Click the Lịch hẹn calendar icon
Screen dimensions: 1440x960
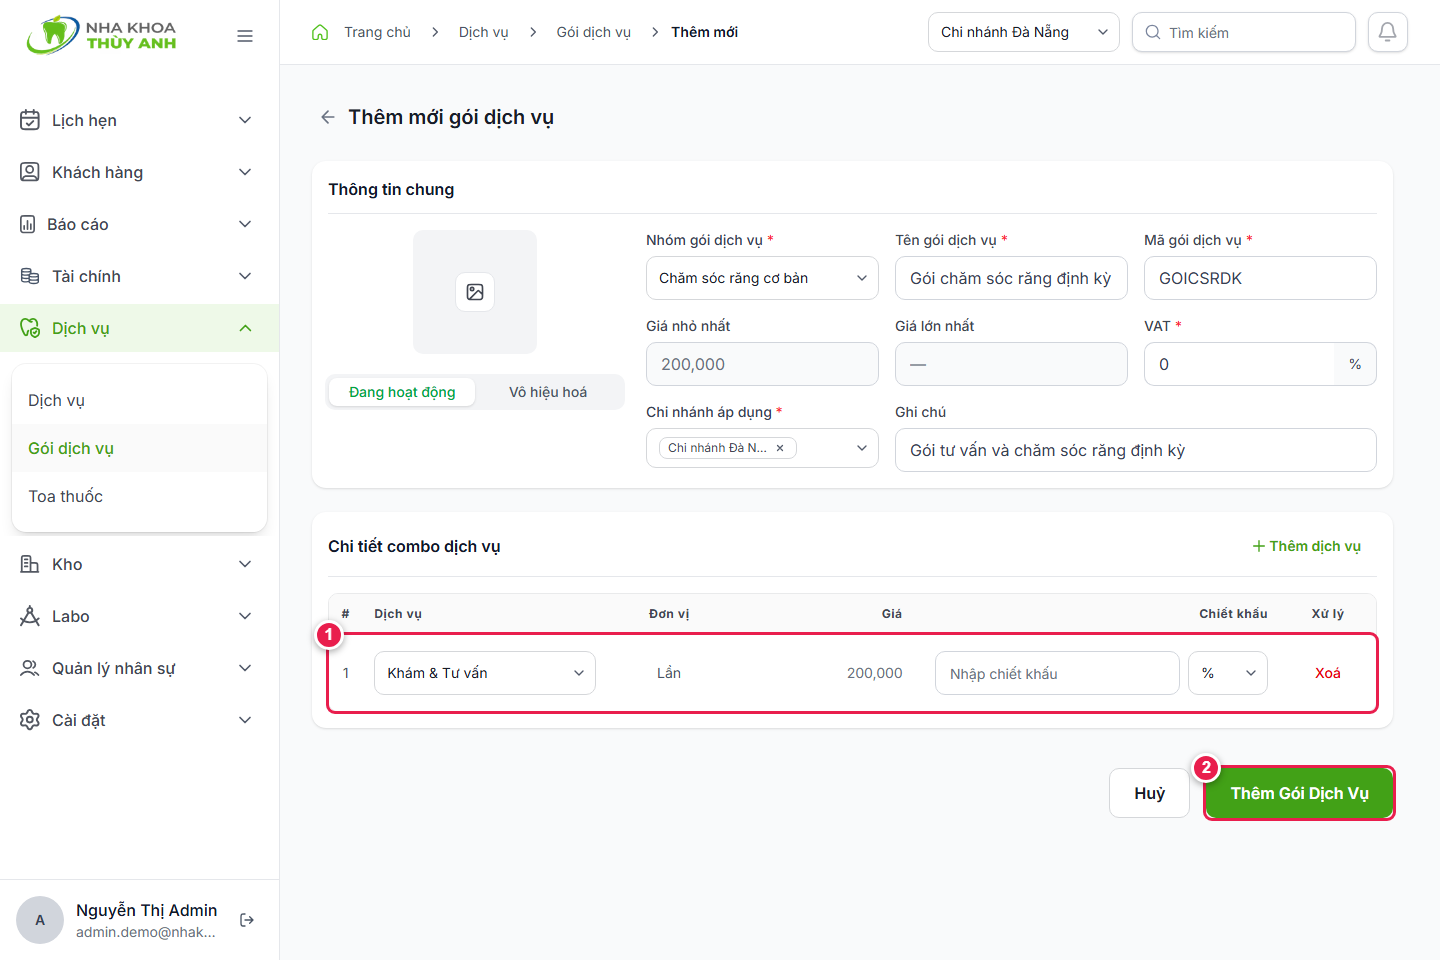click(30, 120)
